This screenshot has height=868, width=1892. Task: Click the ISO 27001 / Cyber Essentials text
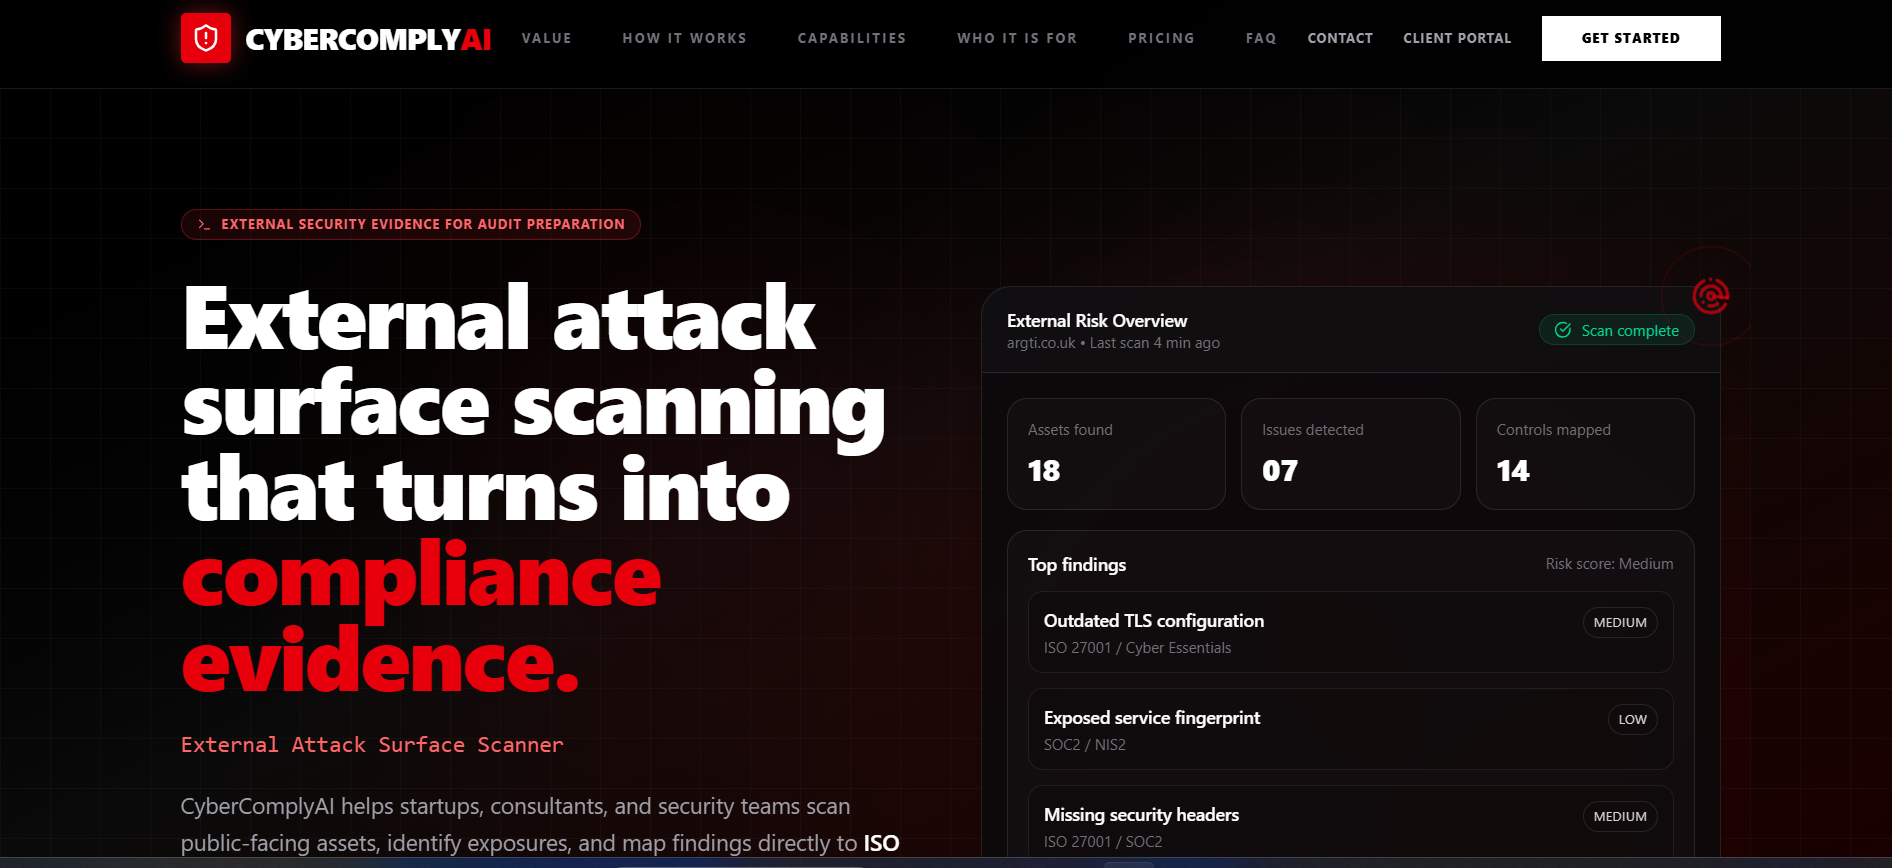click(x=1137, y=648)
